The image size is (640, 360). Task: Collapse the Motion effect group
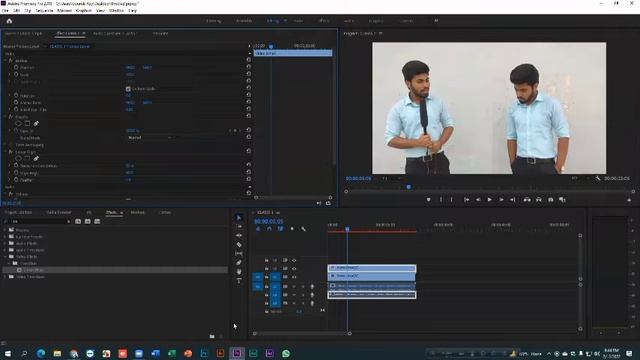5,60
